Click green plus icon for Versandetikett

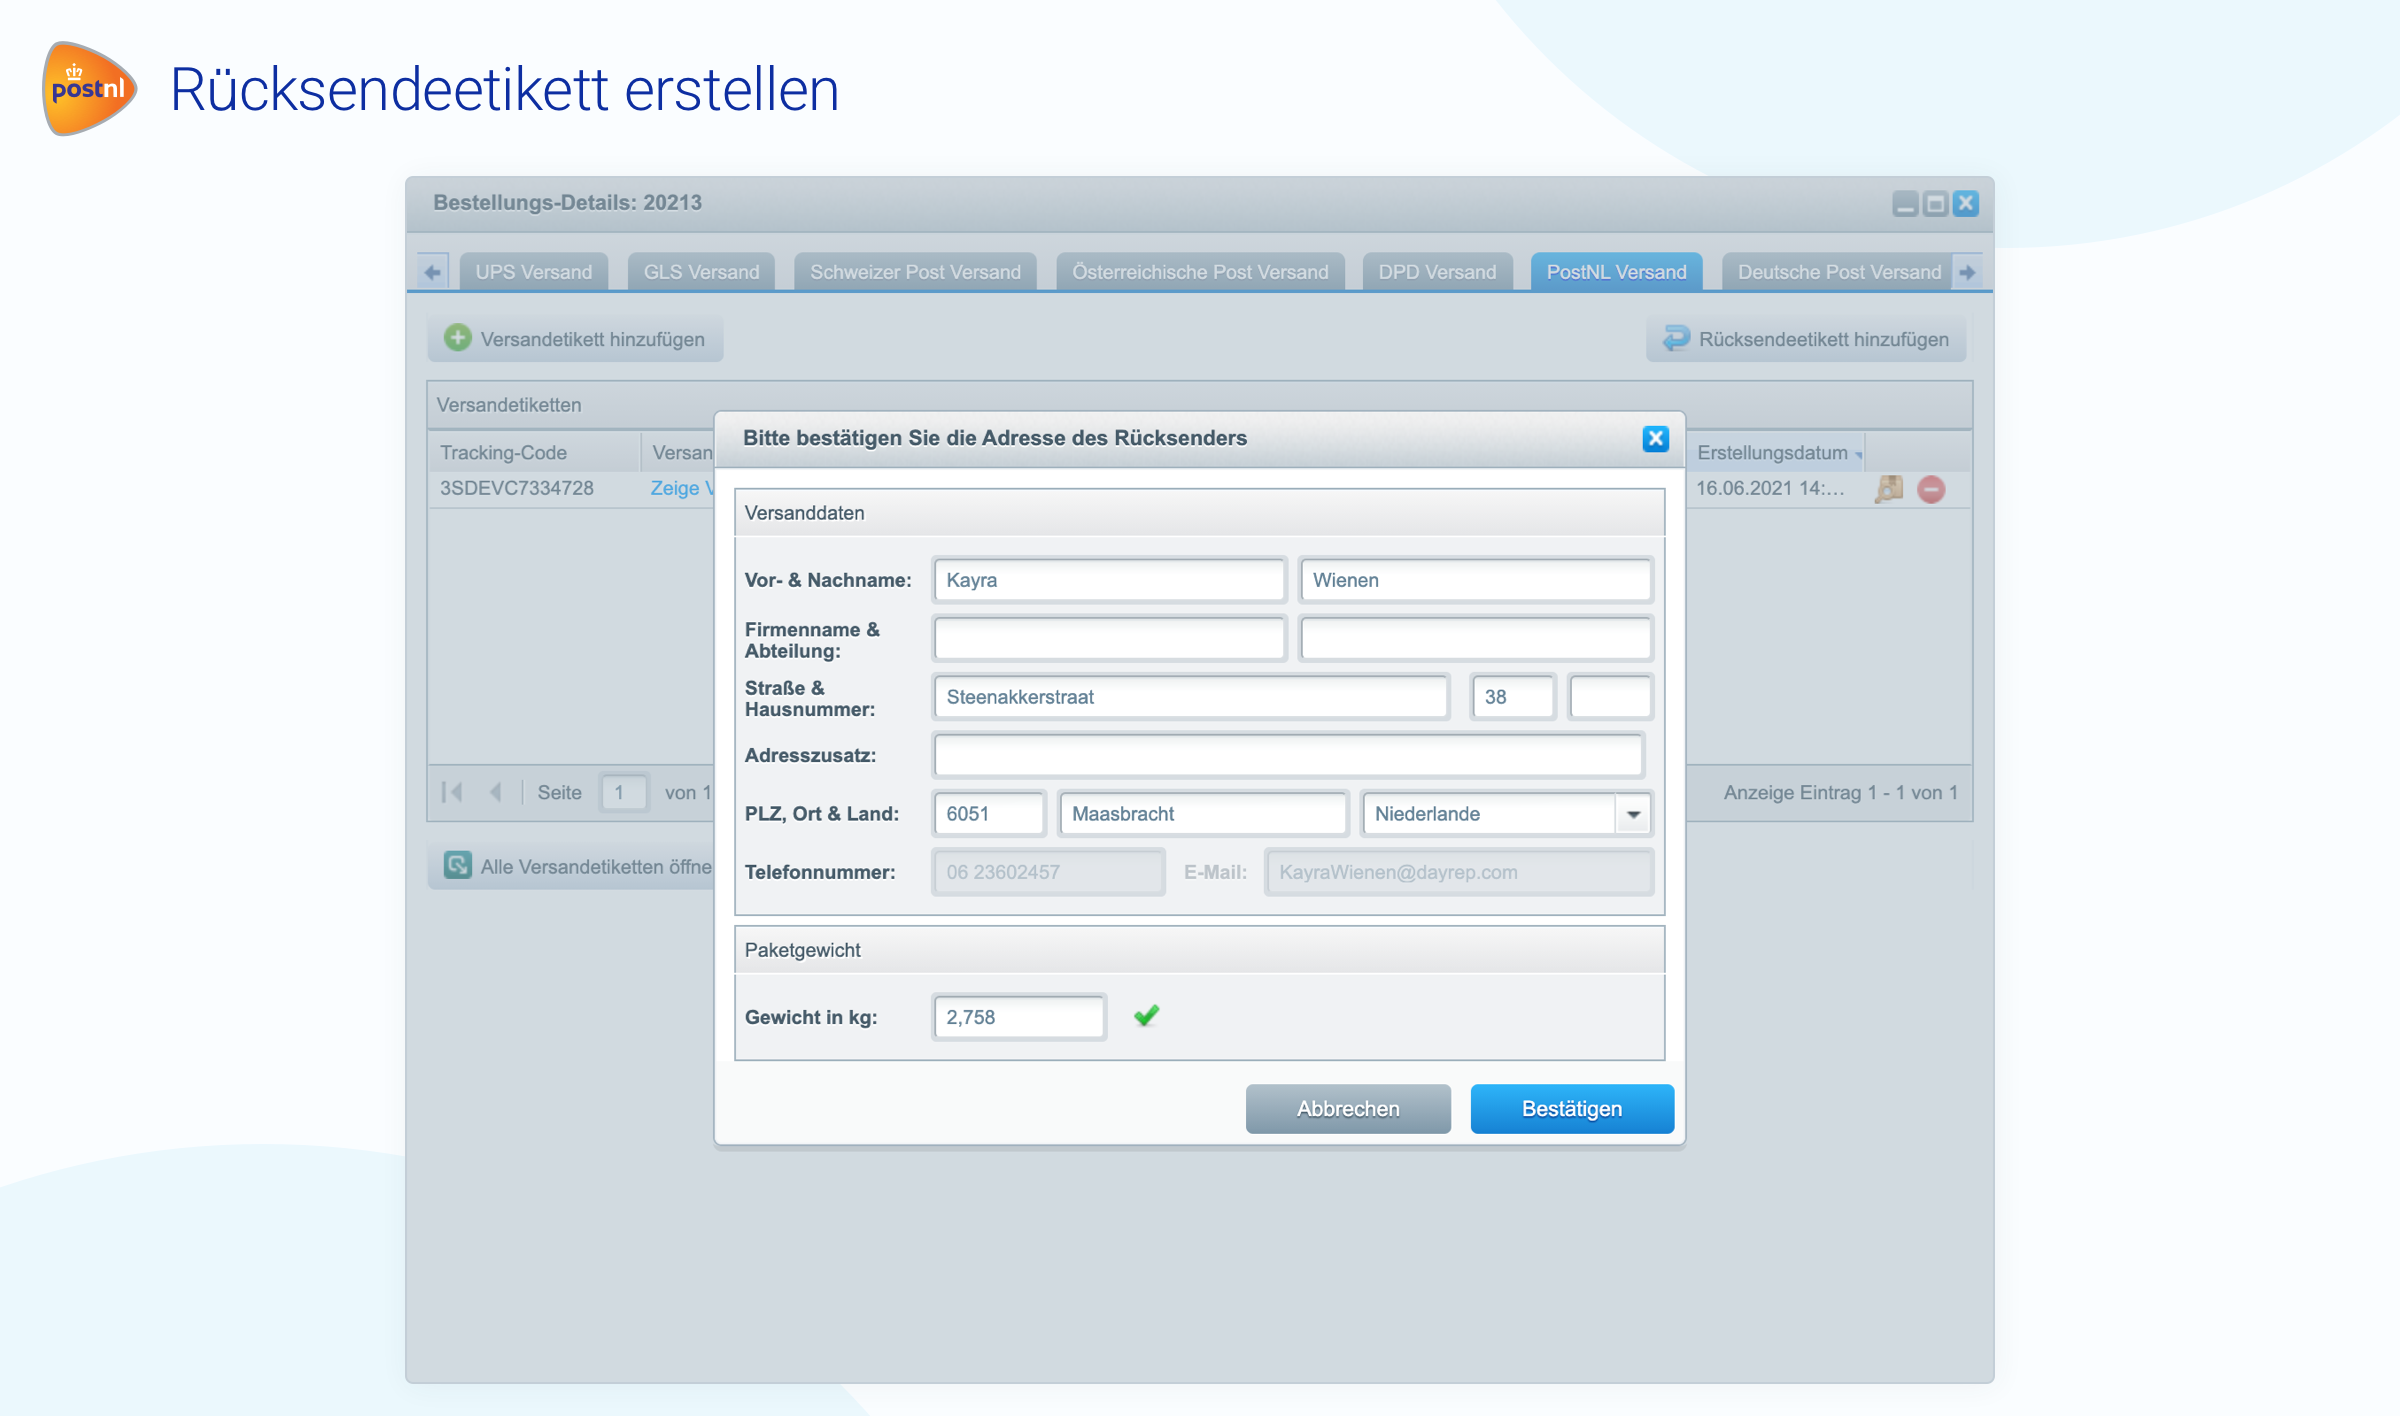457,338
